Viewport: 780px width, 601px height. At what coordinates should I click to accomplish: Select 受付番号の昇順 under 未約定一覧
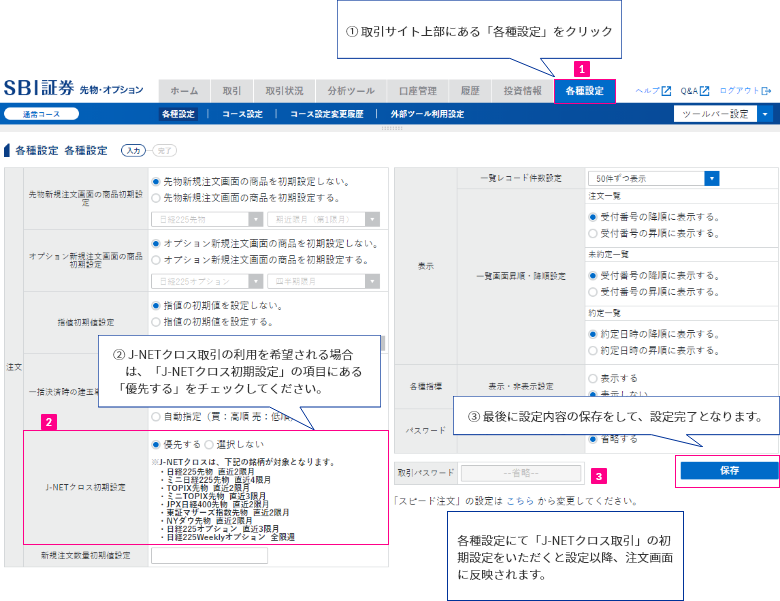click(592, 292)
